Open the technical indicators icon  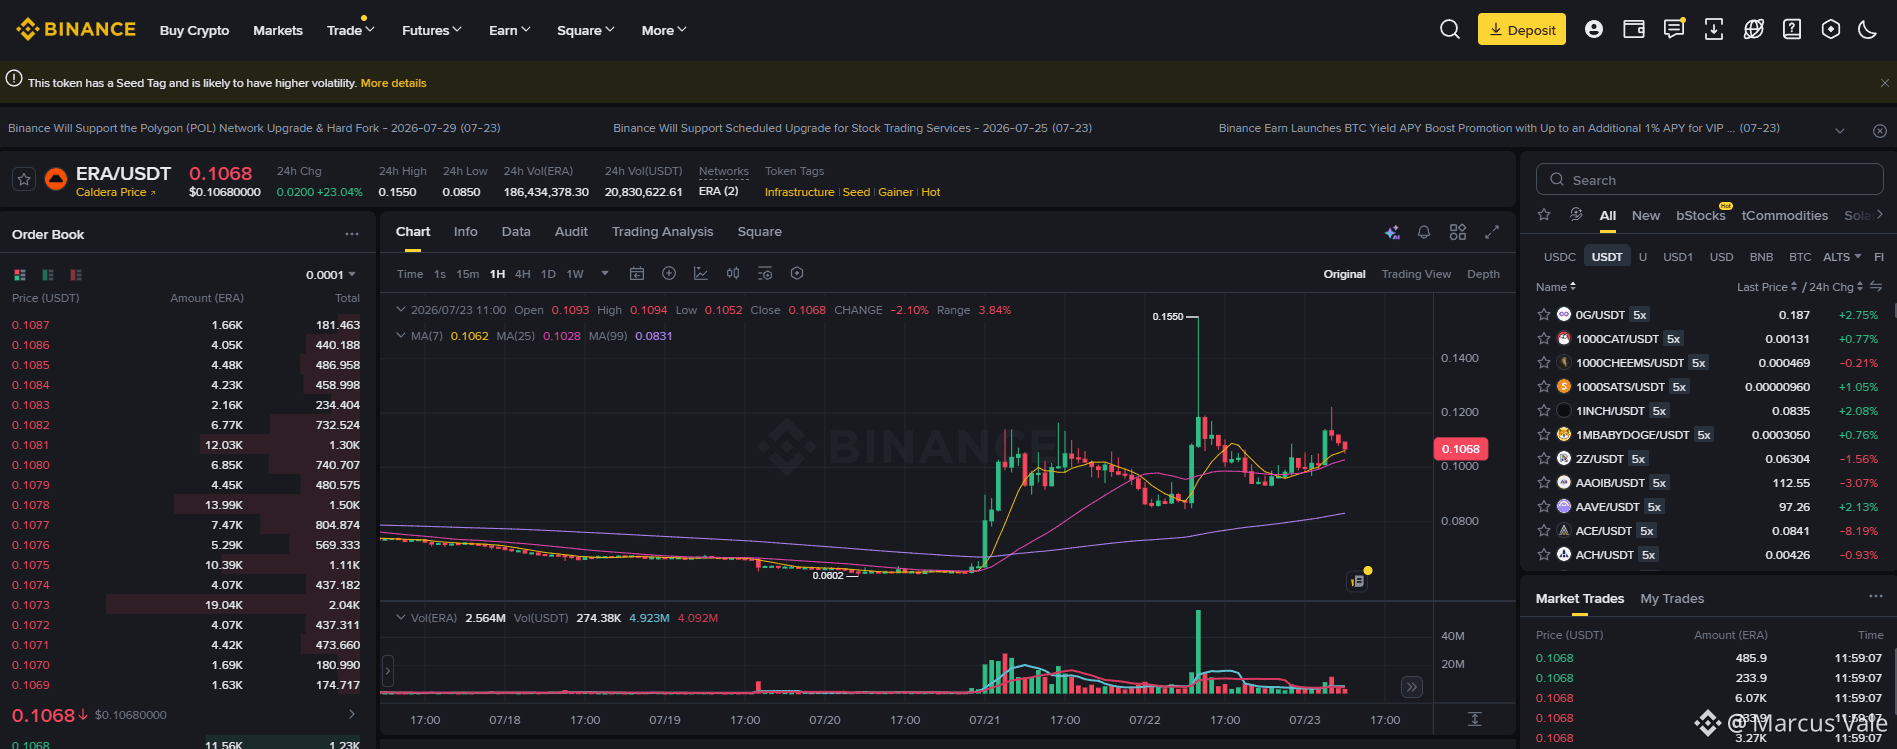click(701, 273)
